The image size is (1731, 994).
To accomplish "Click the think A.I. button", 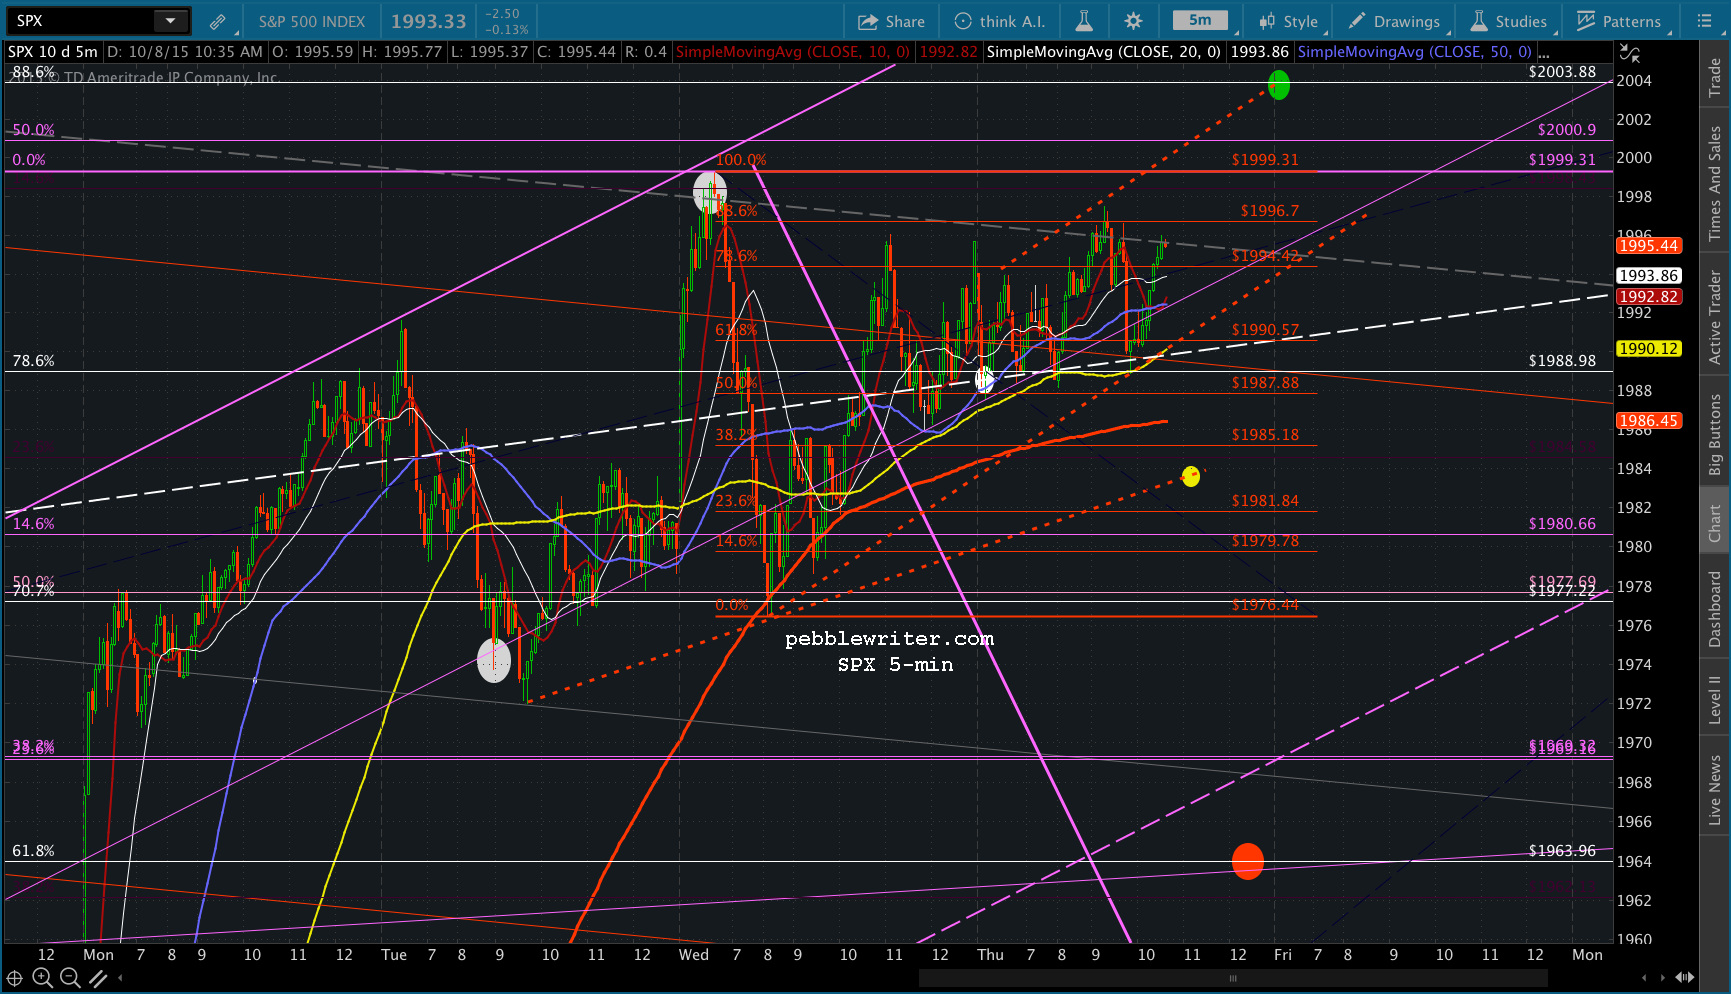I will (999, 21).
